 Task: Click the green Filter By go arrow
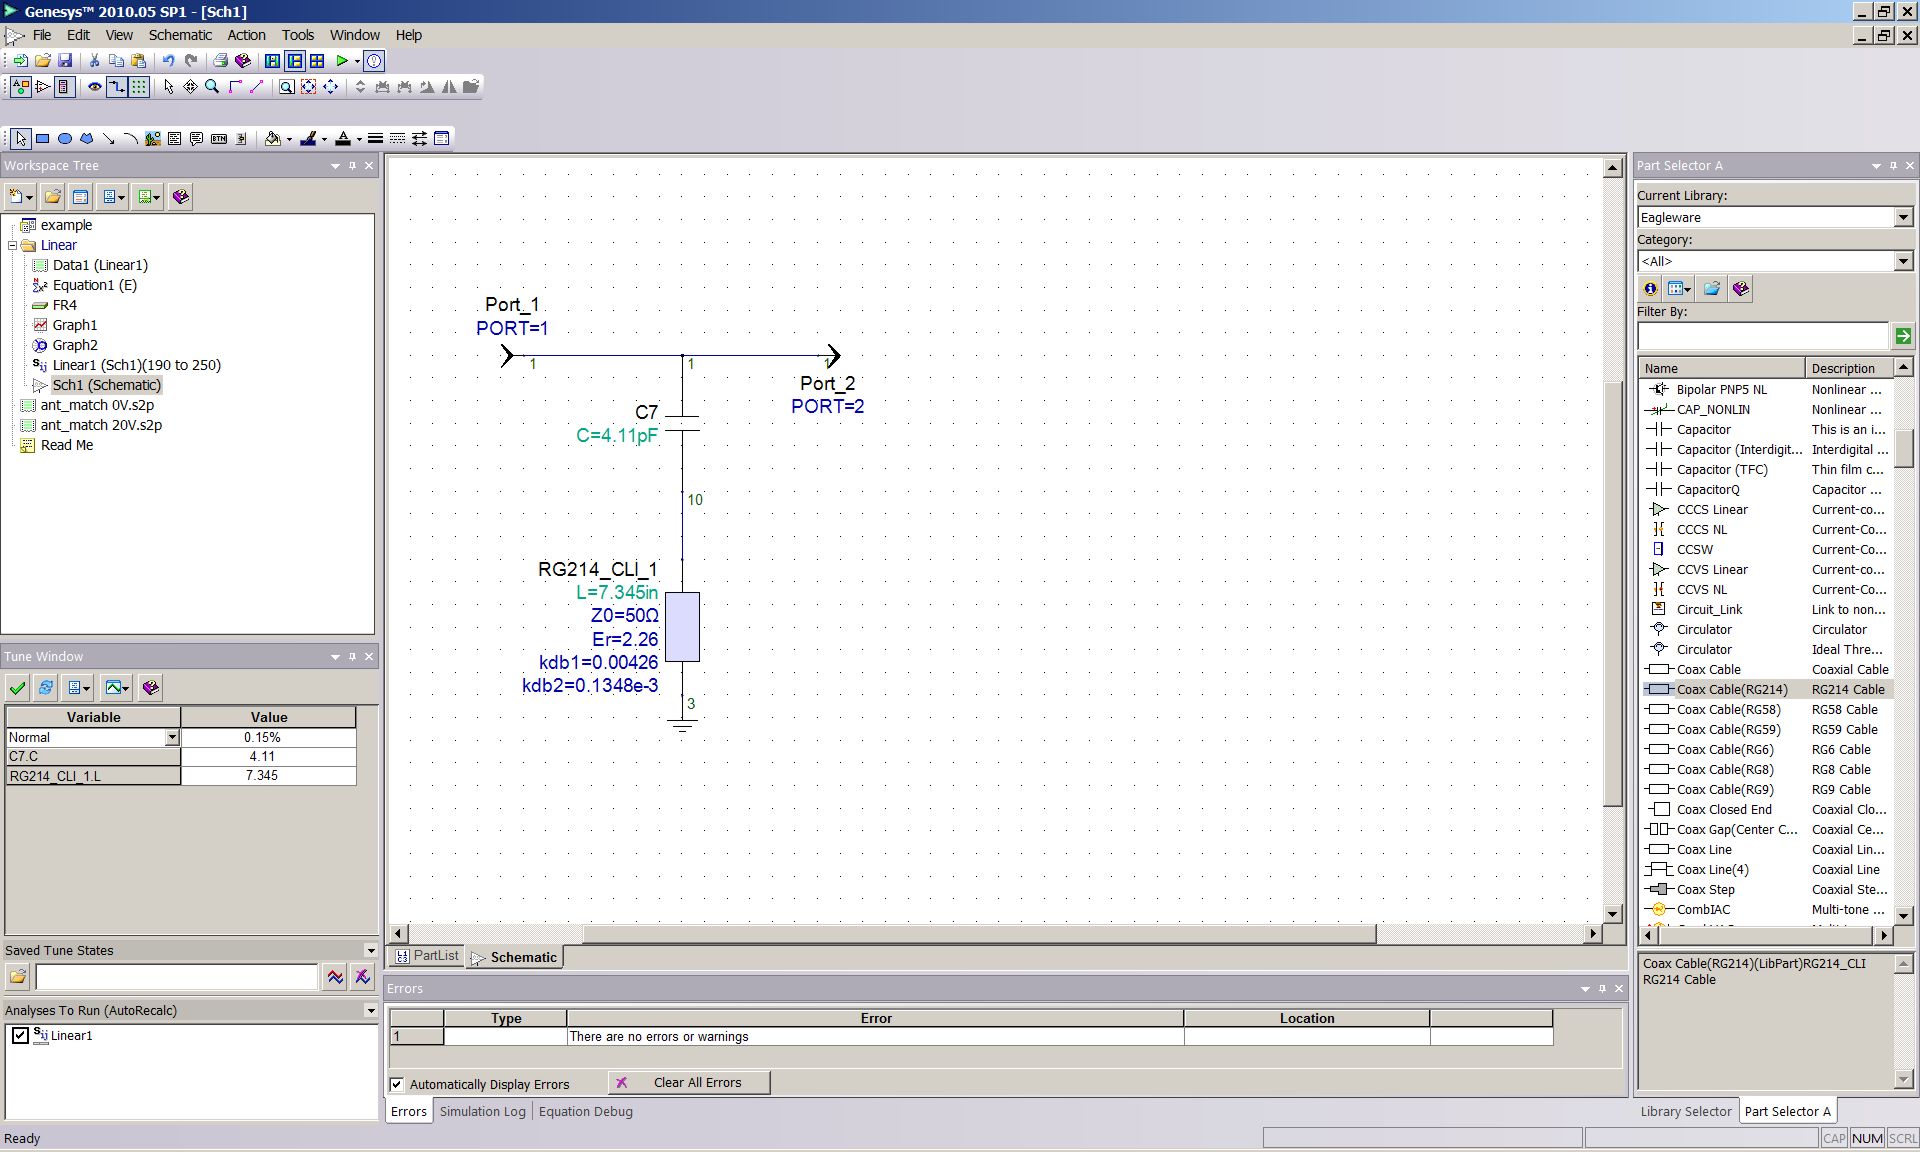1903,336
